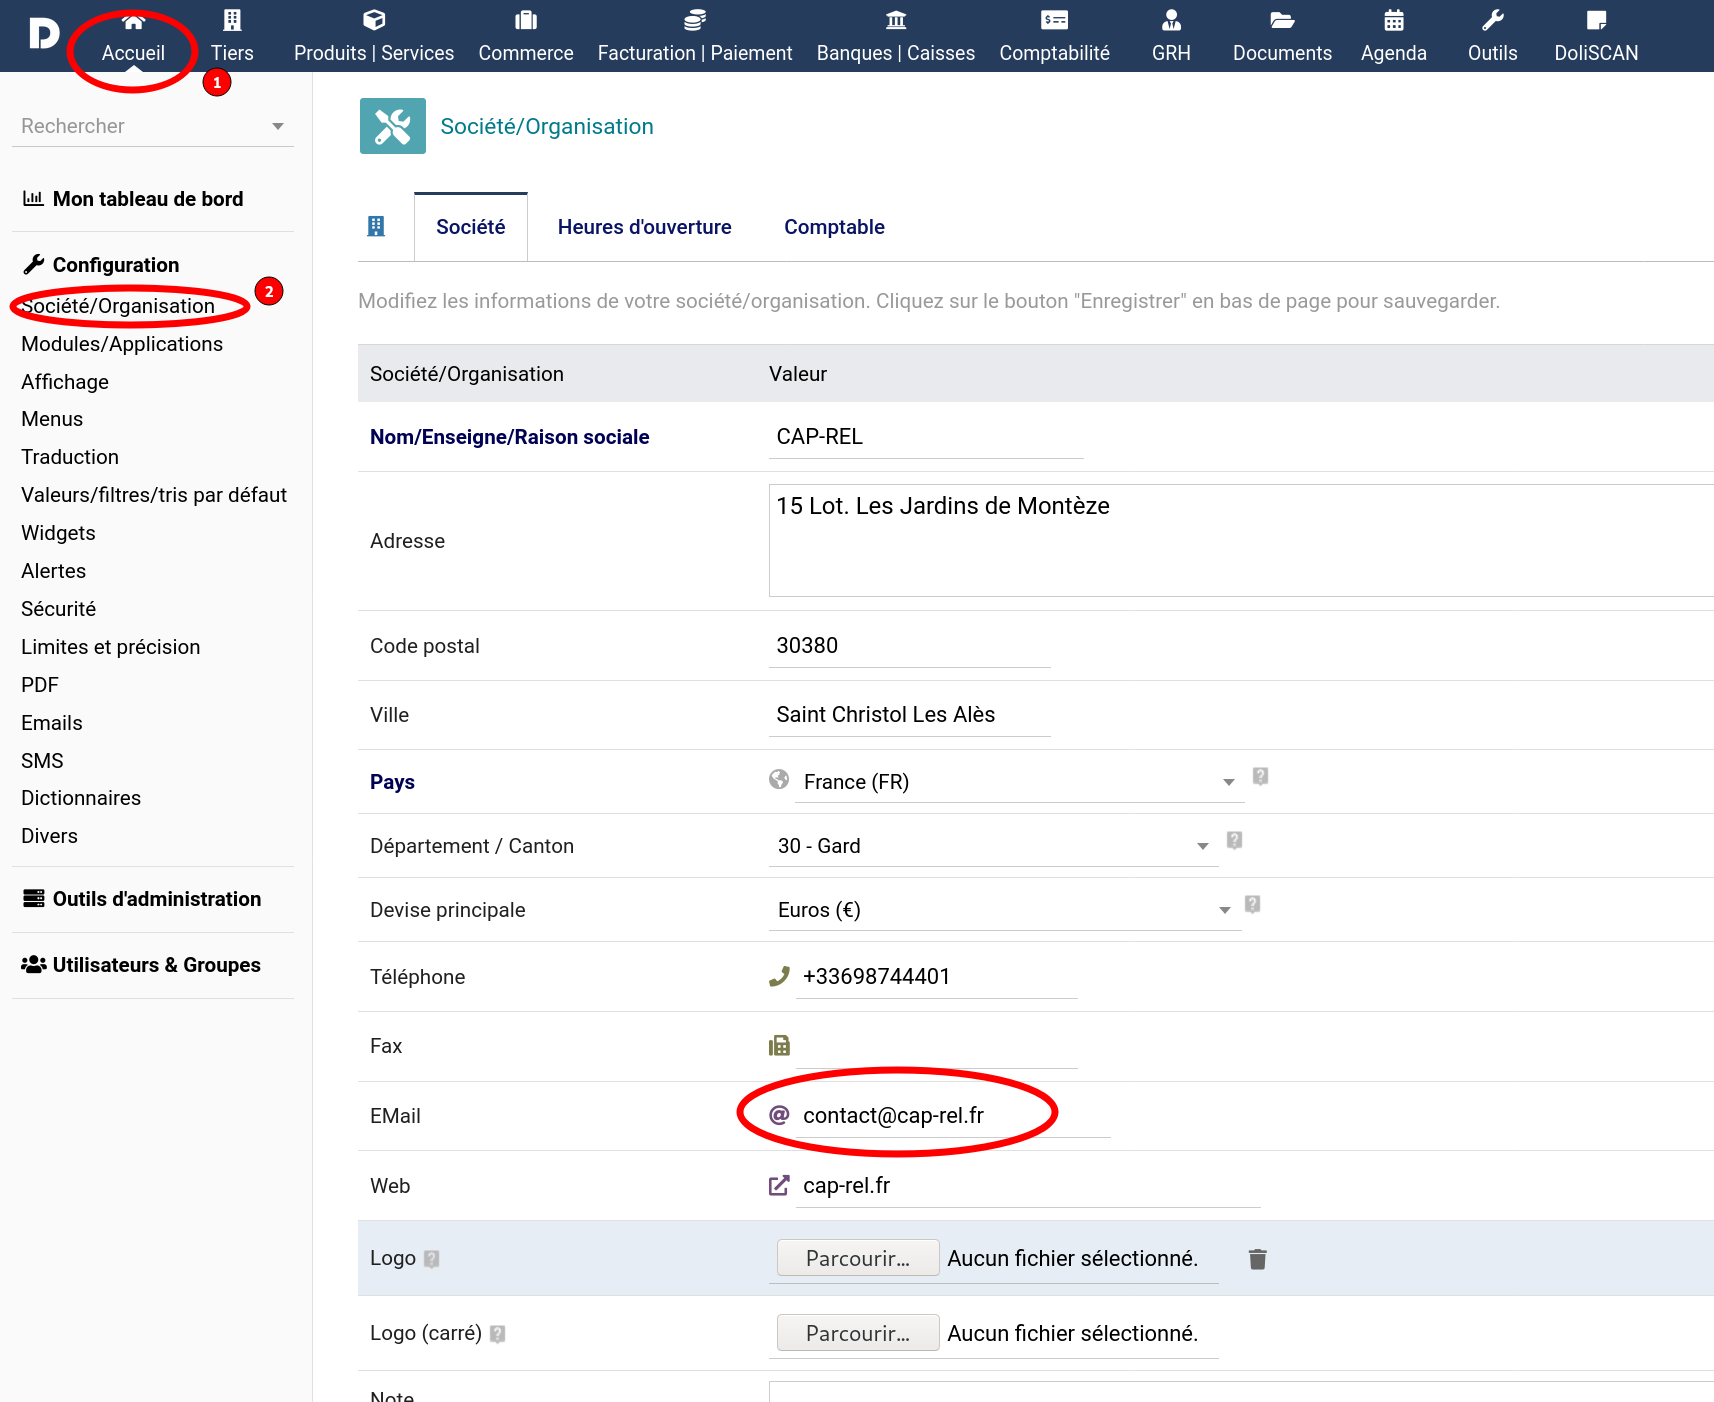Click the Dolibarr logo icon

coord(43,34)
